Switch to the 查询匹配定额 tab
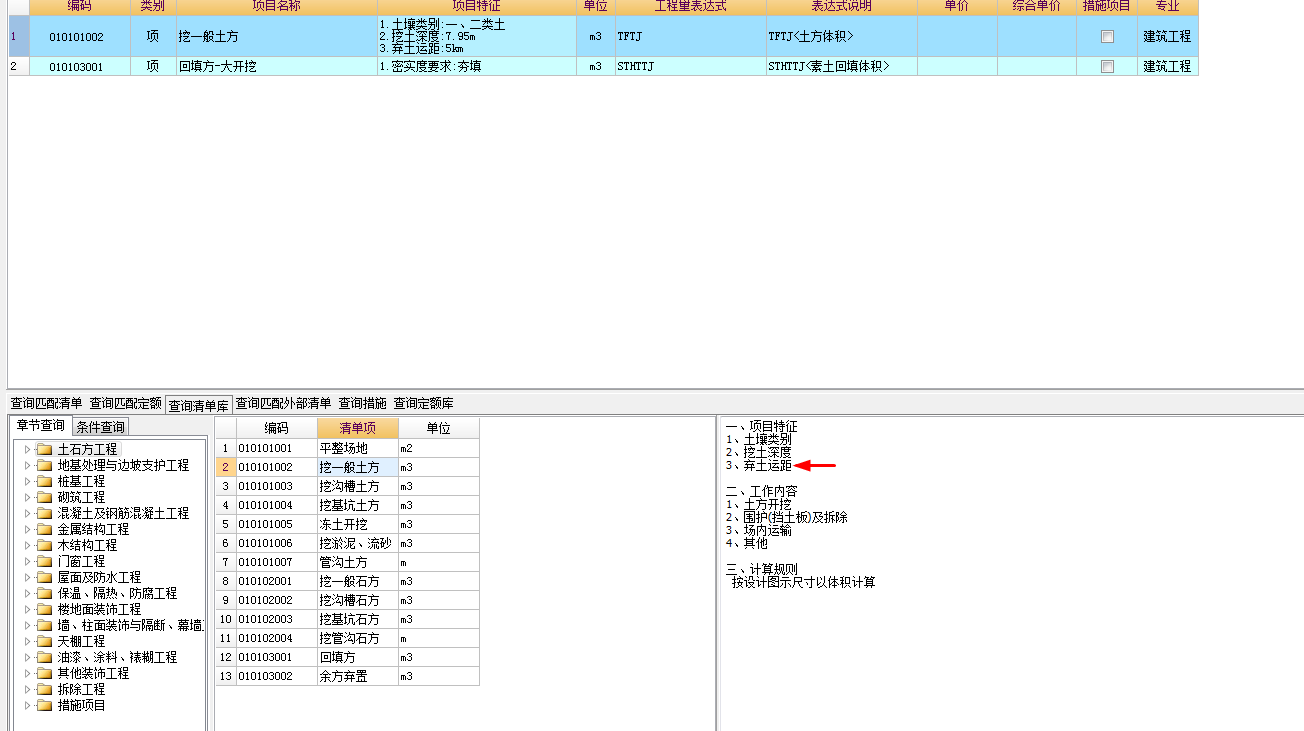This screenshot has height=731, width=1304. (125, 403)
